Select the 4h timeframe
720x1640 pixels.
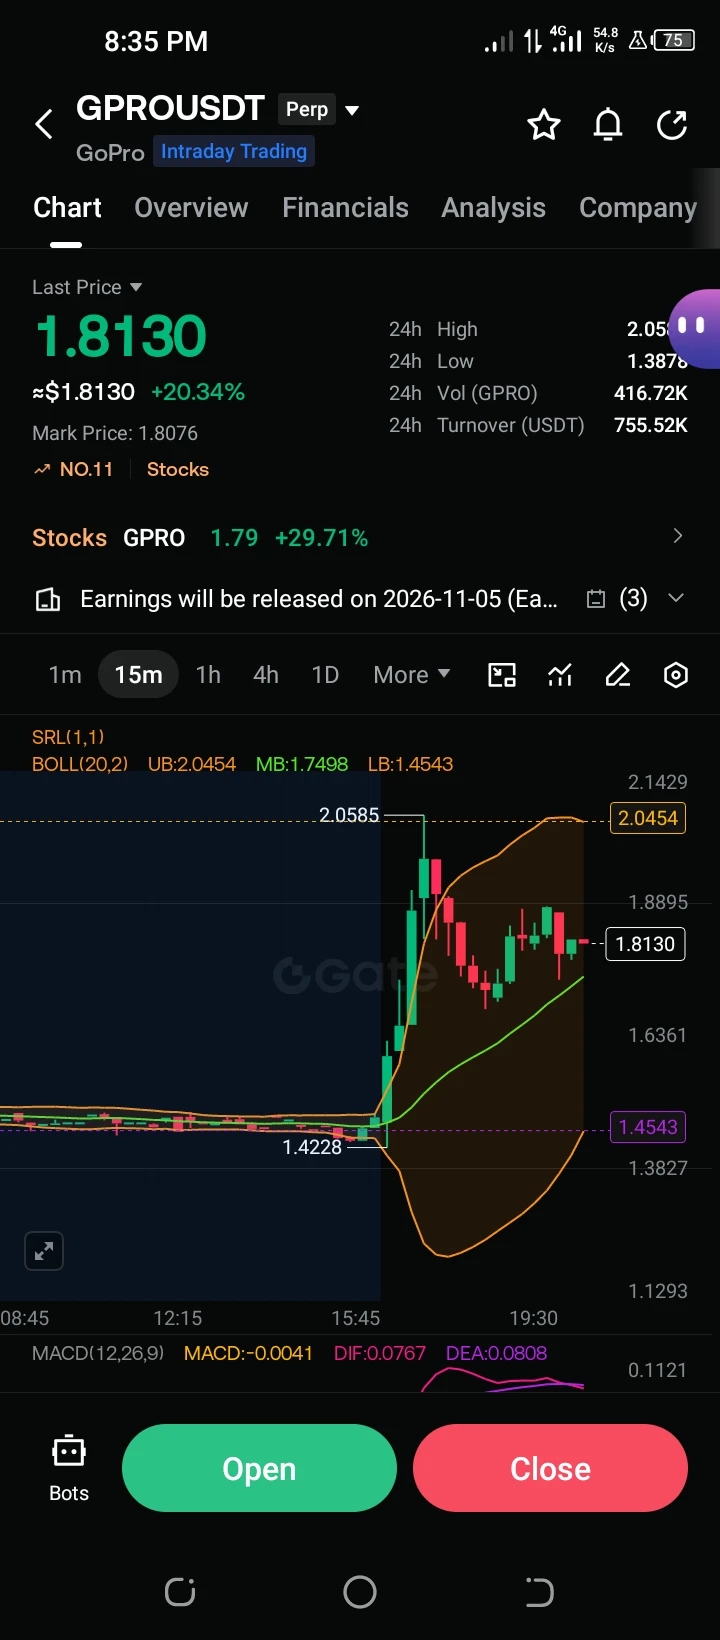click(x=266, y=675)
